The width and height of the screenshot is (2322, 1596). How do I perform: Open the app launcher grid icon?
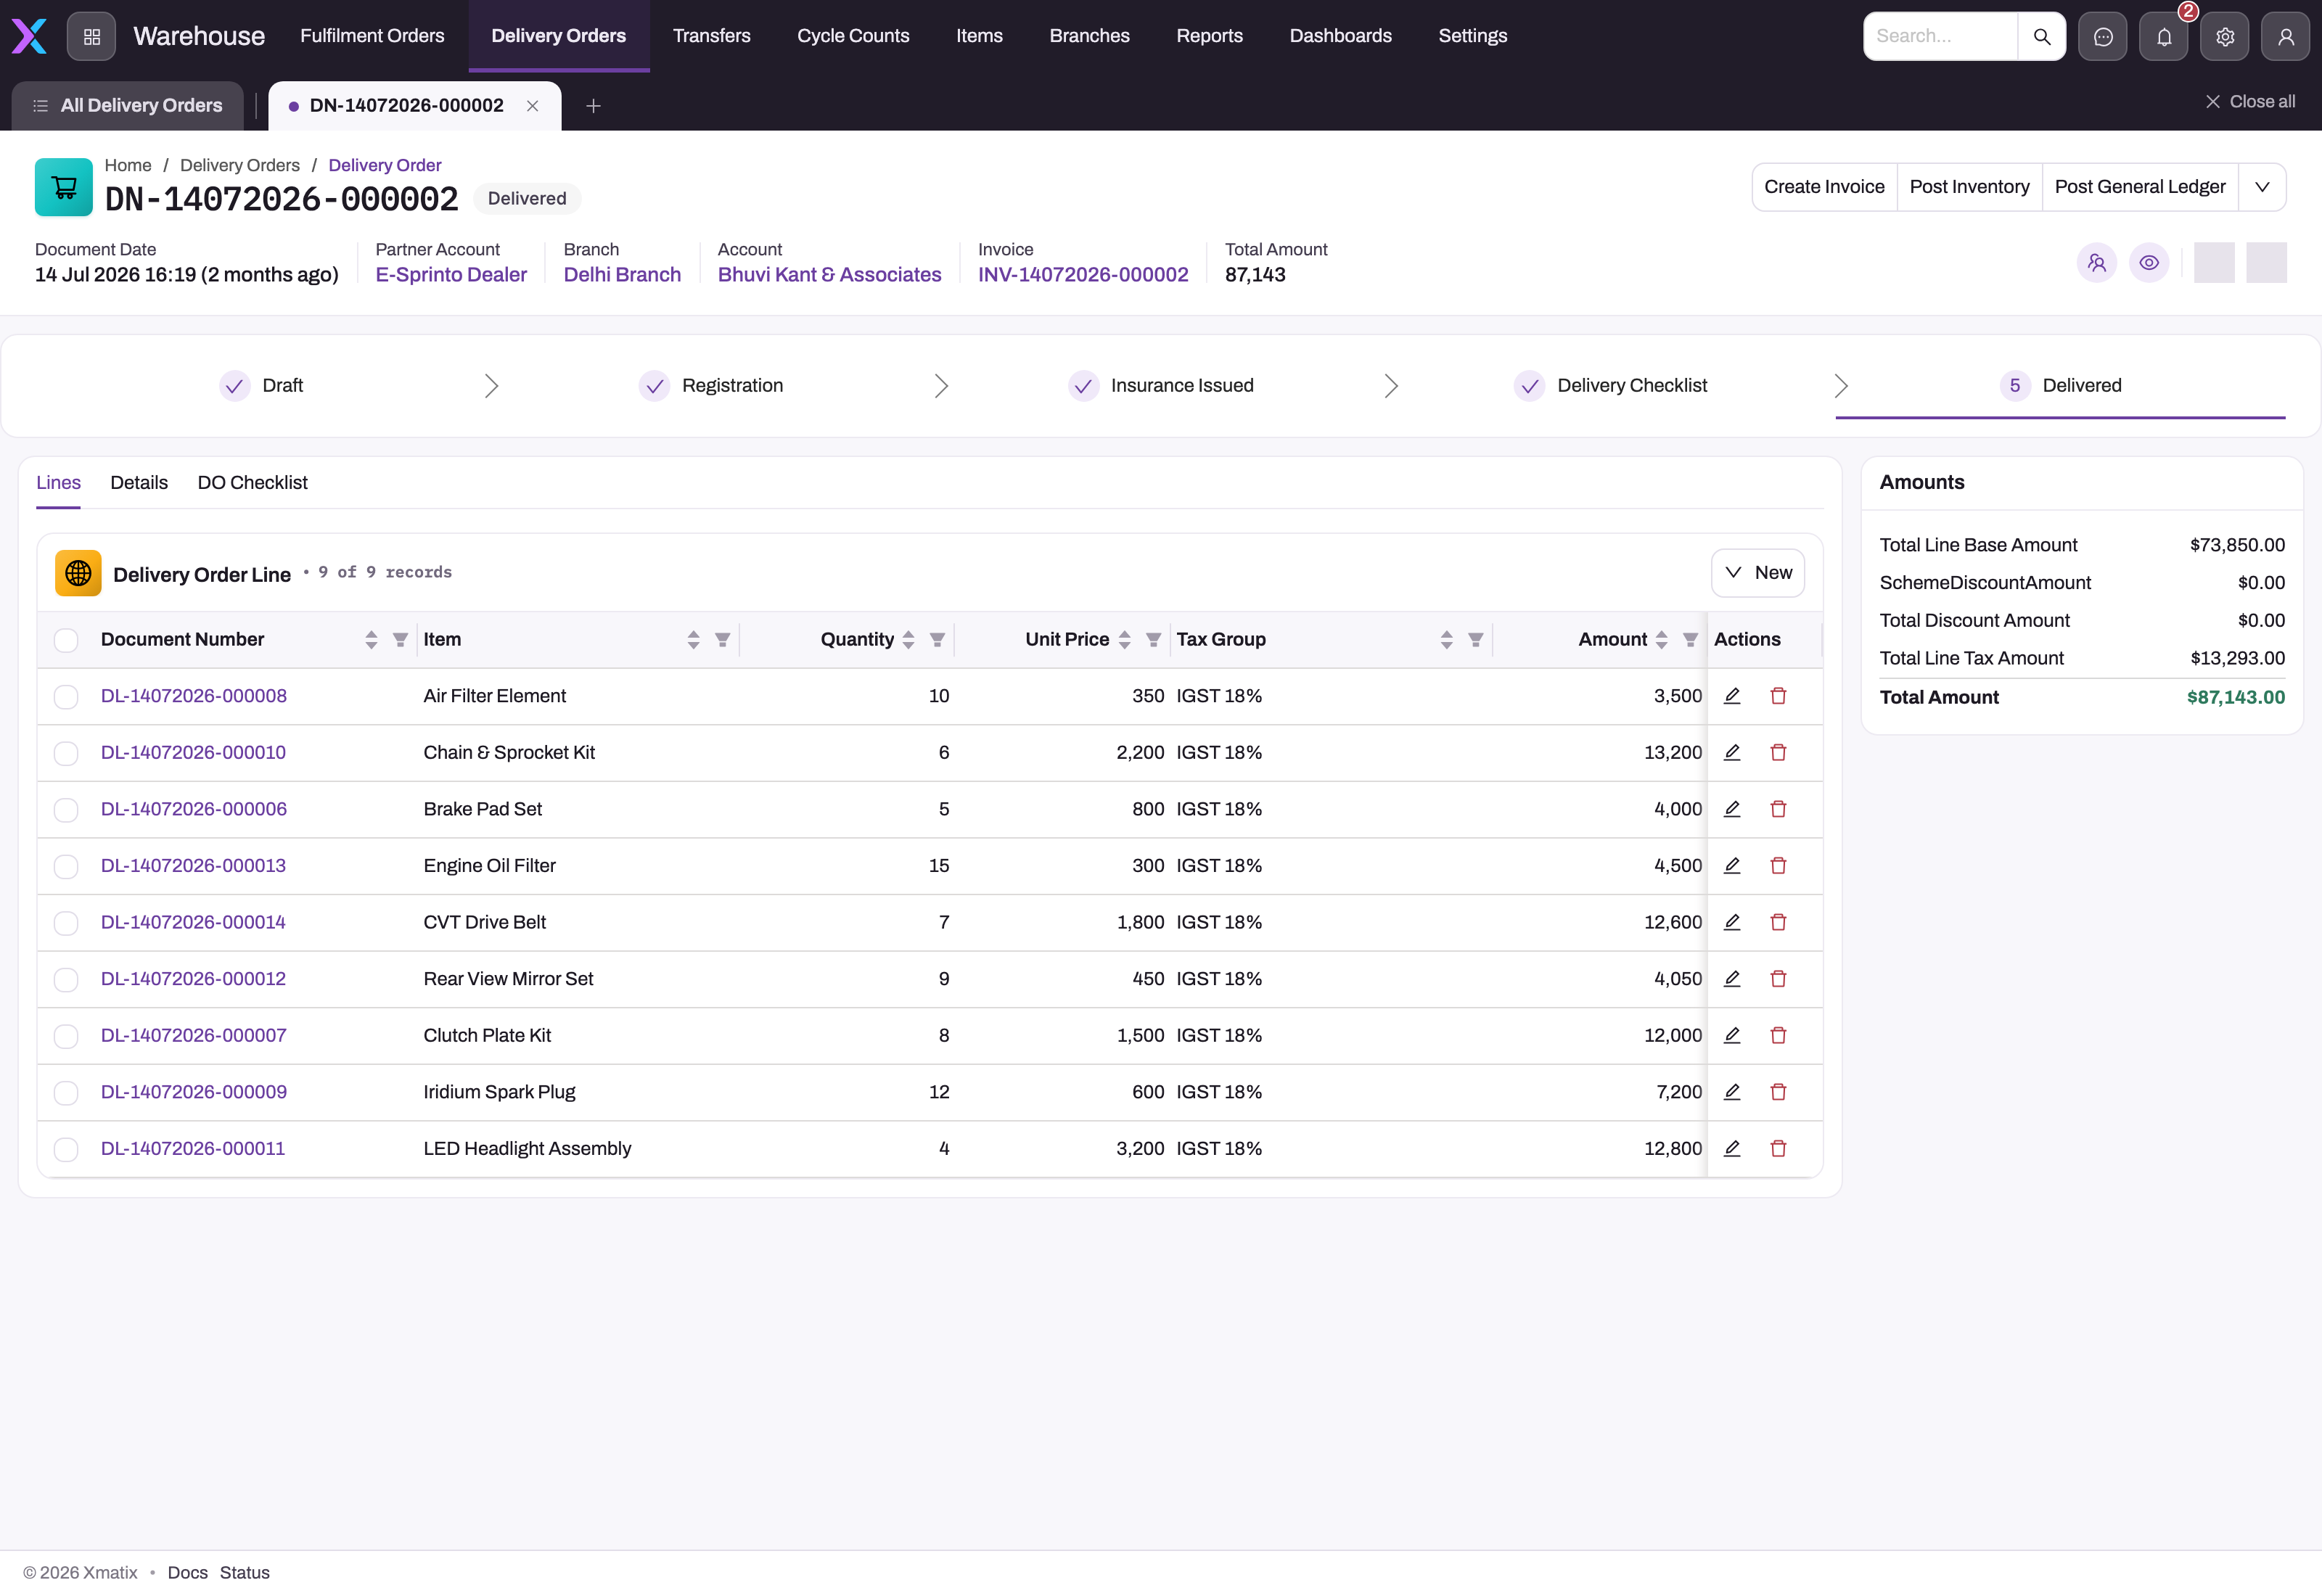[x=91, y=36]
